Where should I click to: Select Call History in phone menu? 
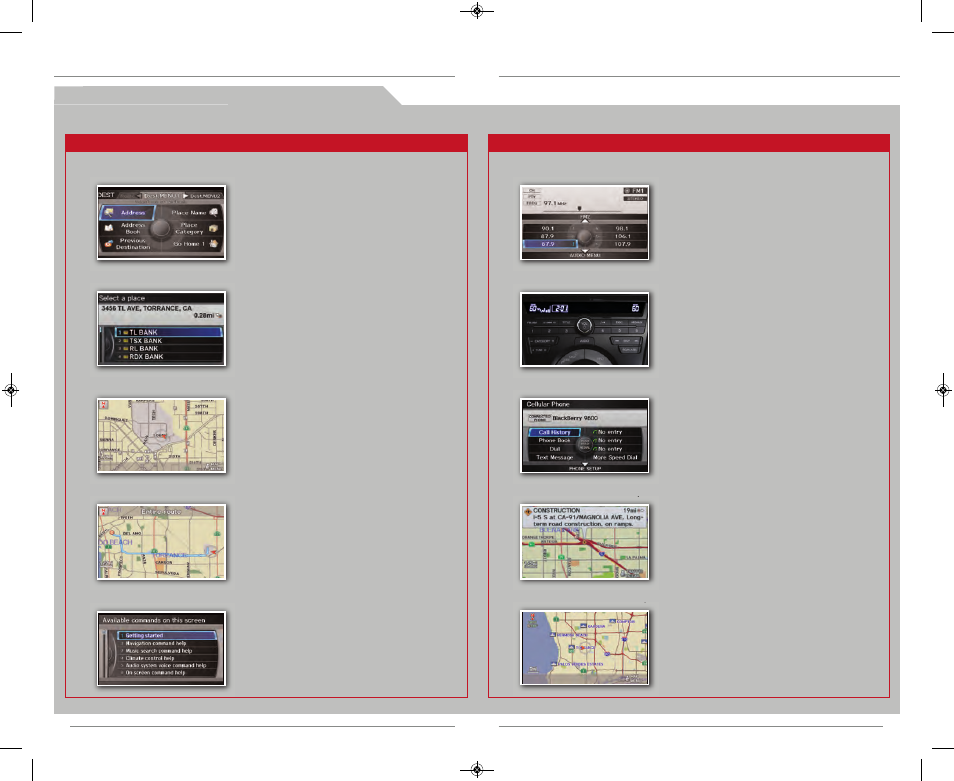click(x=554, y=432)
